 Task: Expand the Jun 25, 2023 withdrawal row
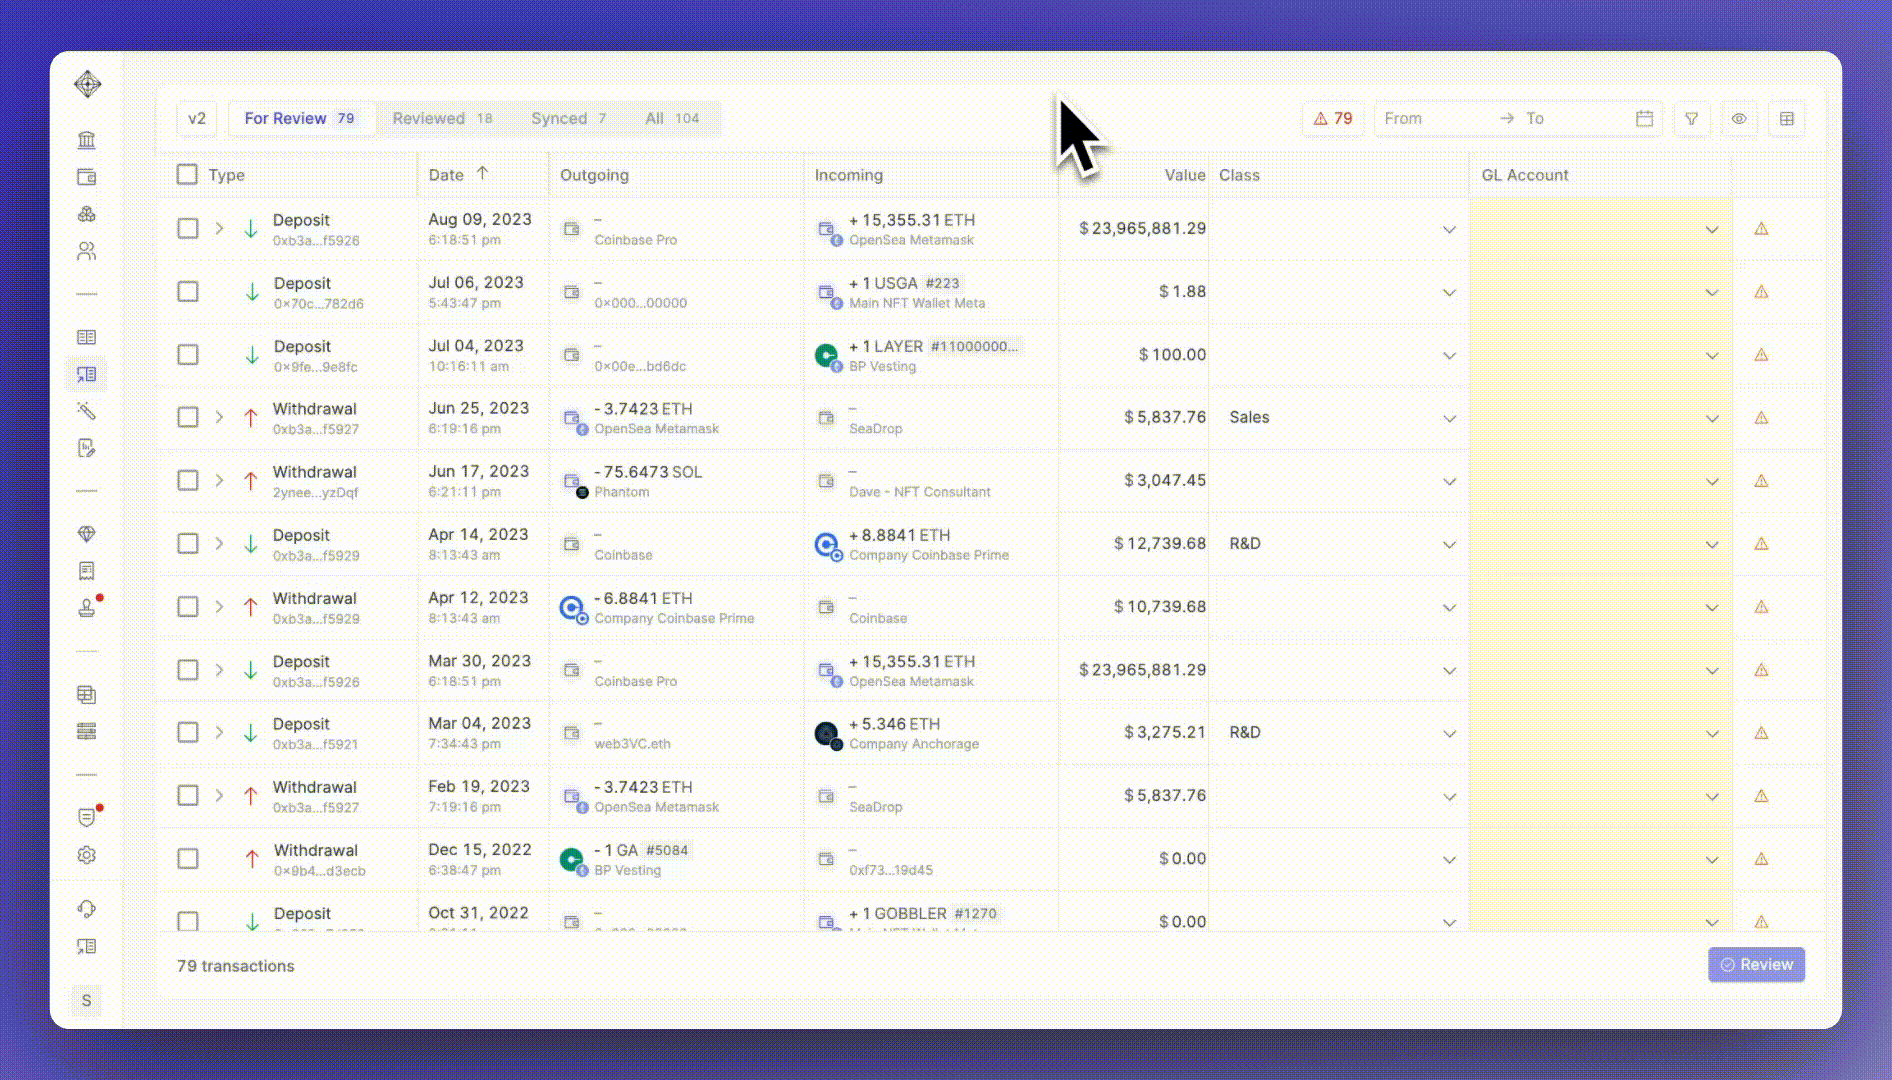coord(219,417)
